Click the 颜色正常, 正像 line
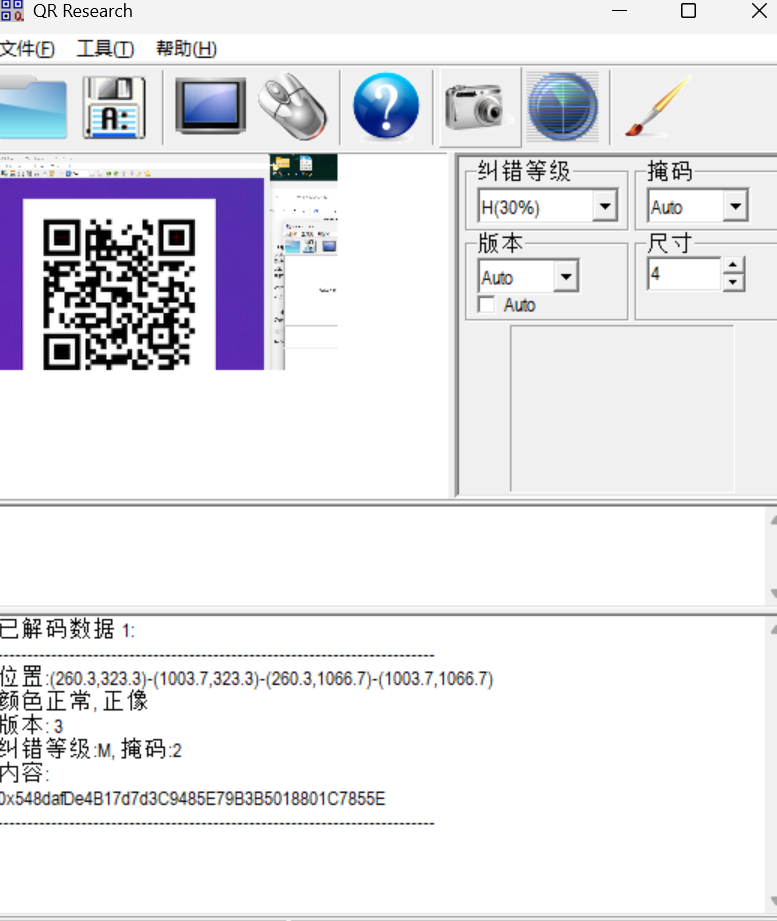Image resolution: width=777 pixels, height=921 pixels. tap(74, 701)
